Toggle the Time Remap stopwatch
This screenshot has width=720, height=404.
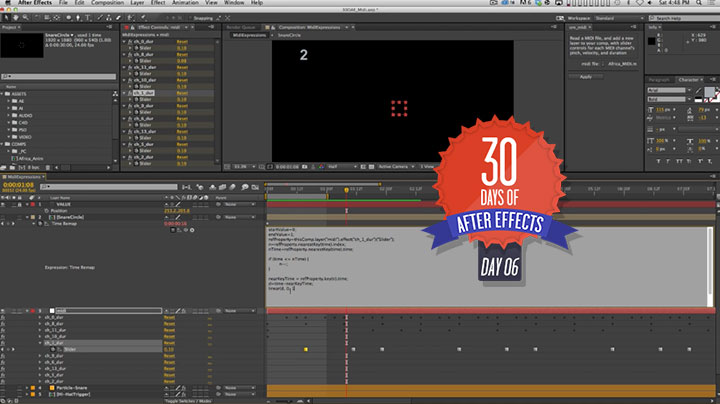[x=40, y=224]
